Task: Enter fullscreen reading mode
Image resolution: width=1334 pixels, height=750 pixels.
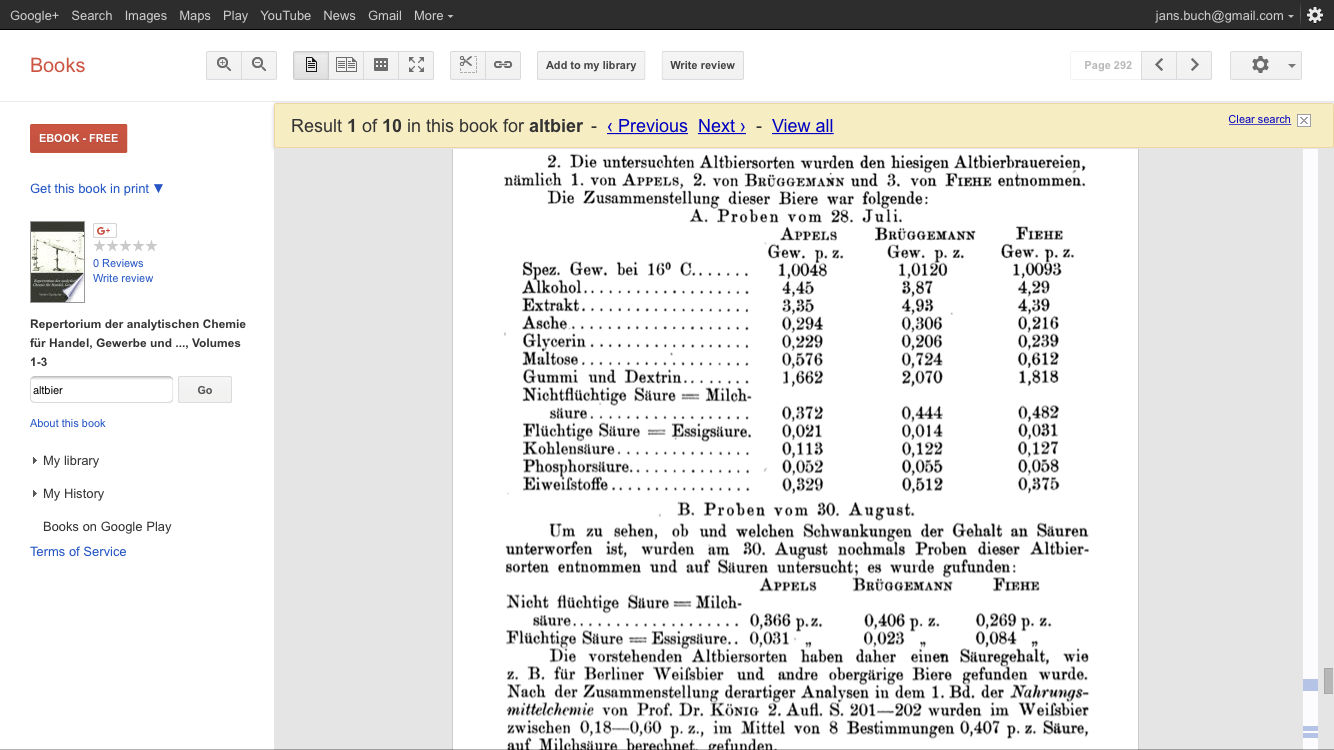Action: point(416,65)
